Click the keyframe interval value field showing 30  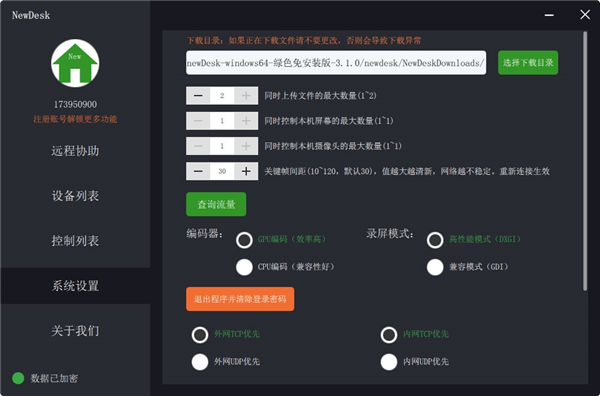222,171
